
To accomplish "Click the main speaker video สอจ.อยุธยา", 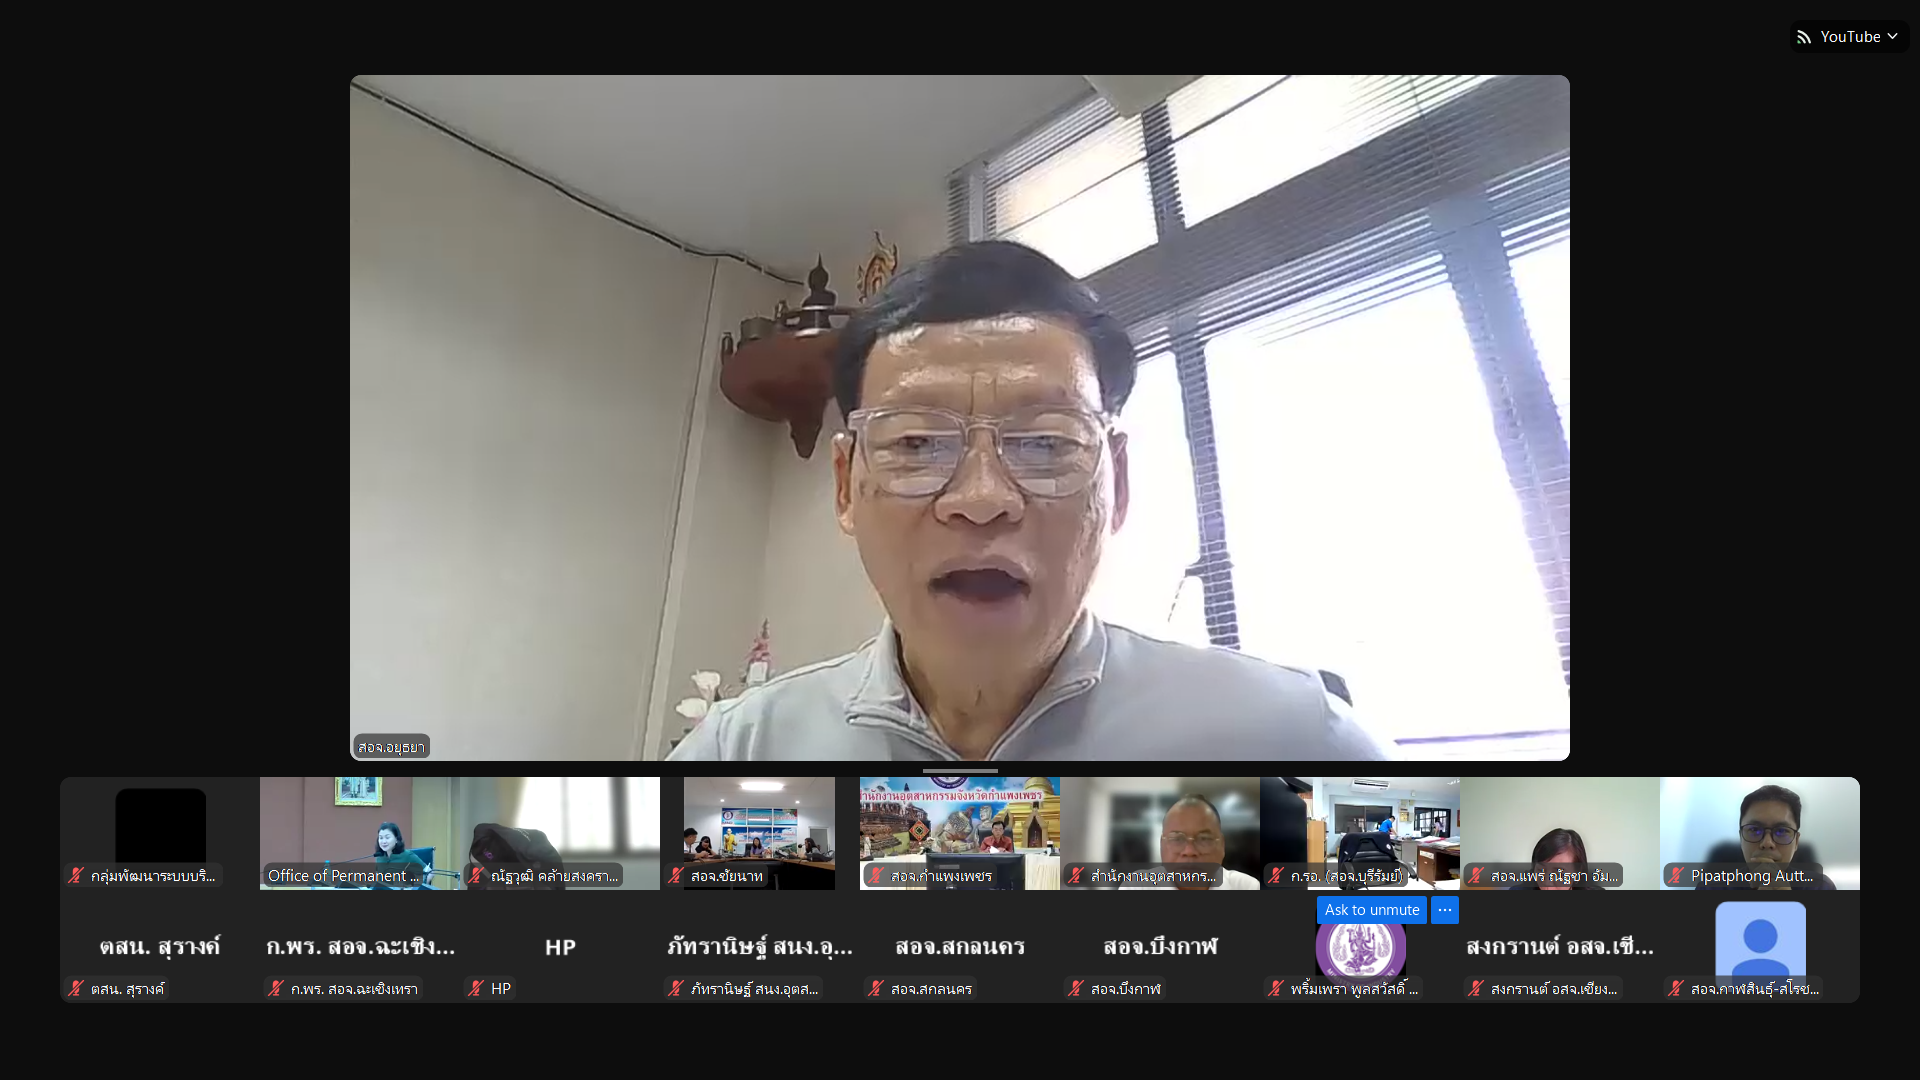I will 960,420.
